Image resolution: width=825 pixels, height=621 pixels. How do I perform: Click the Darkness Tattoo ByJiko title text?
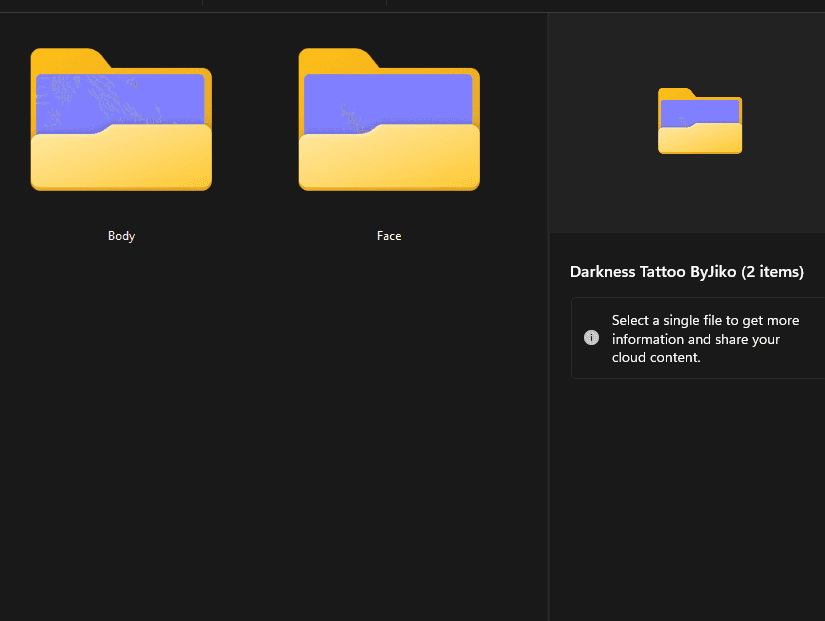tap(653, 272)
